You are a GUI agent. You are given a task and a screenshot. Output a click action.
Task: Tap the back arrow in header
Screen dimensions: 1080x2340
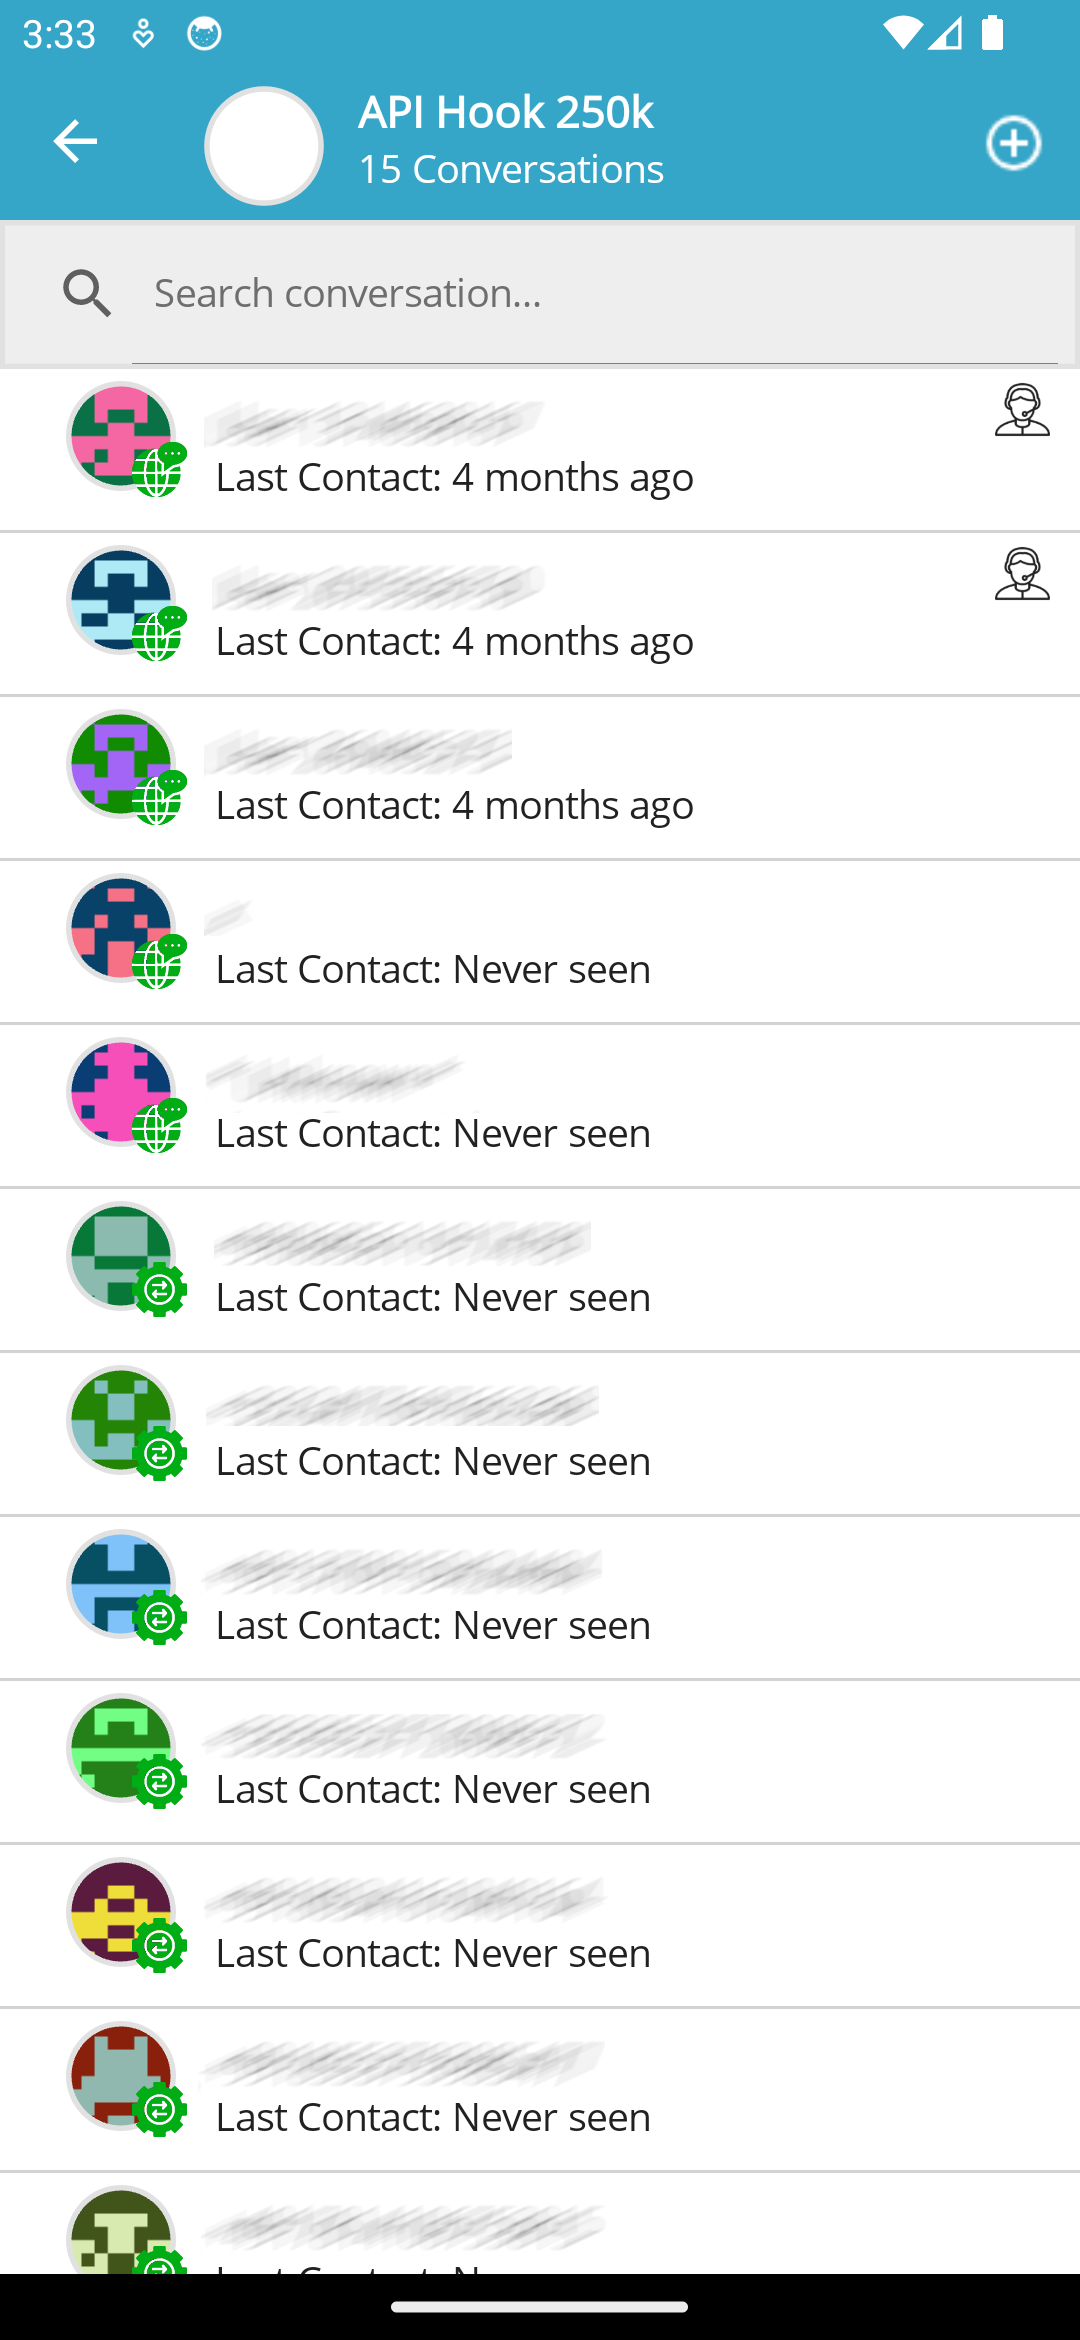pos(75,141)
